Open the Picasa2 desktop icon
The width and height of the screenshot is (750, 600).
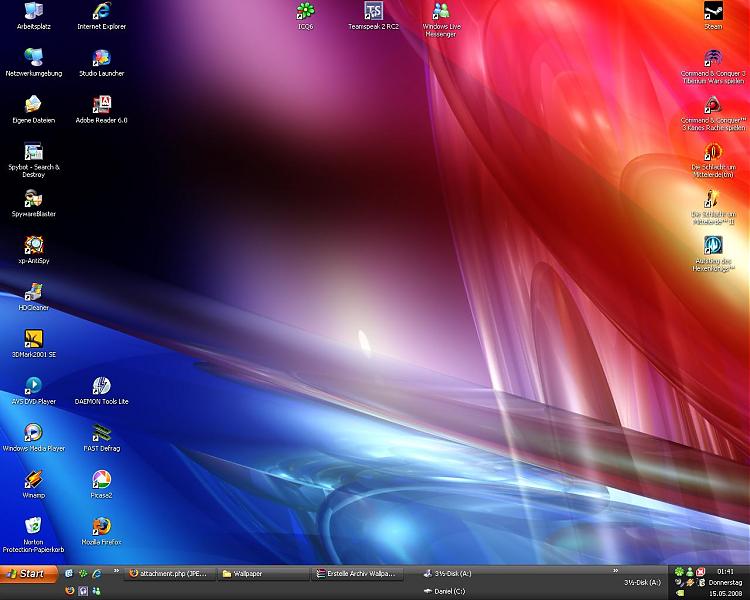click(101, 479)
